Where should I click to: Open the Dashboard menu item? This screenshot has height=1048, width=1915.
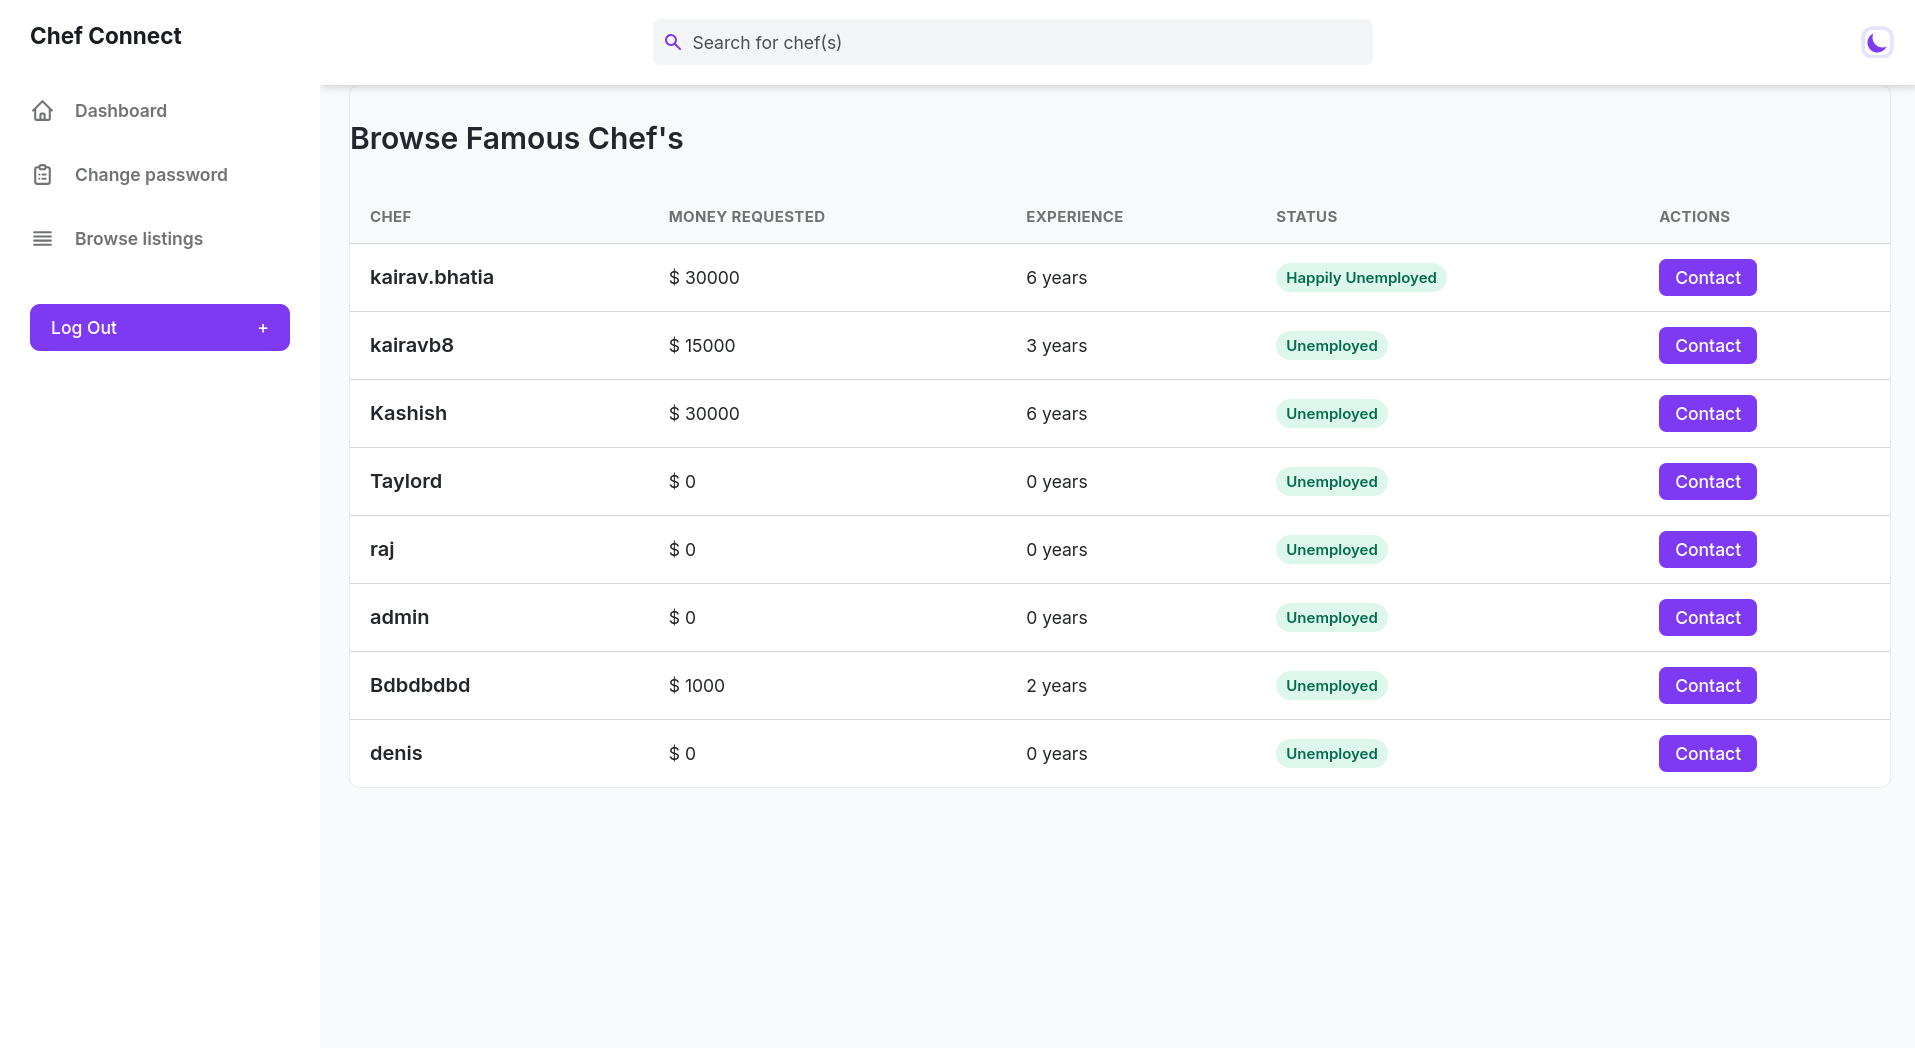click(120, 111)
